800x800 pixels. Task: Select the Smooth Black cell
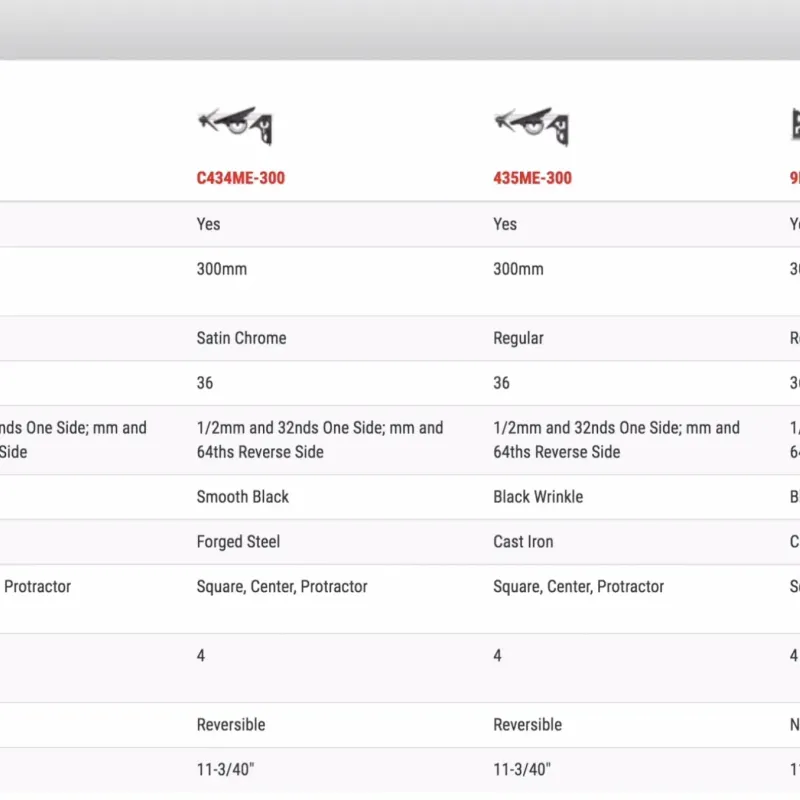(242, 497)
